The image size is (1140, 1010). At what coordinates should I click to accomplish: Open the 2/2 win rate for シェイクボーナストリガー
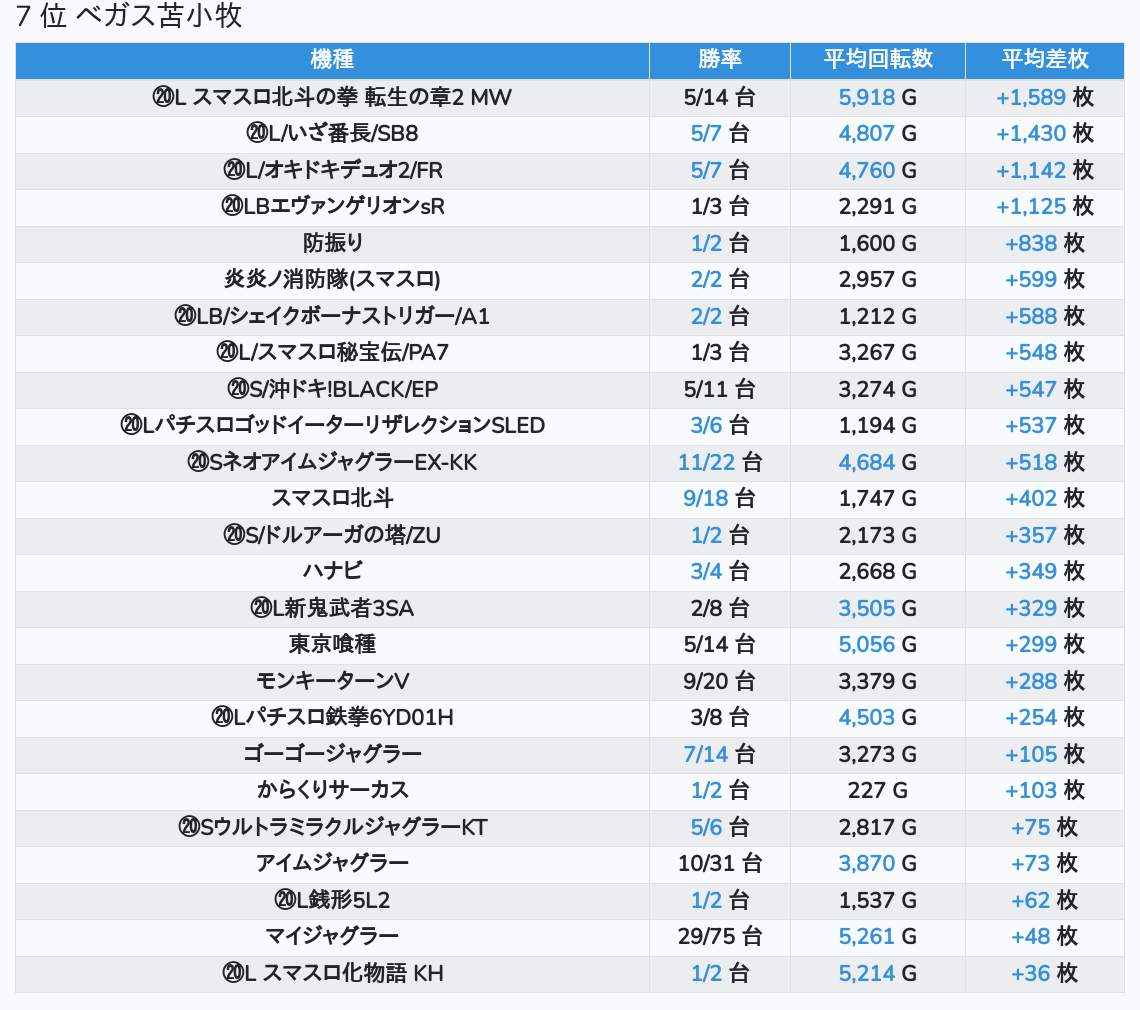coord(706,317)
